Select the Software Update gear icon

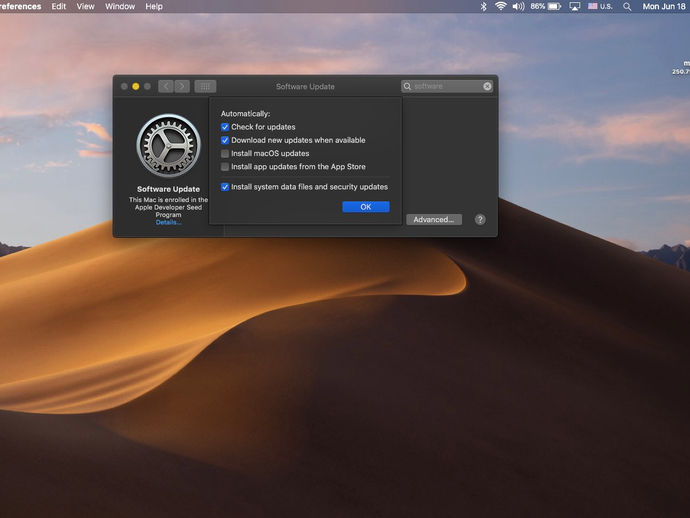point(169,146)
